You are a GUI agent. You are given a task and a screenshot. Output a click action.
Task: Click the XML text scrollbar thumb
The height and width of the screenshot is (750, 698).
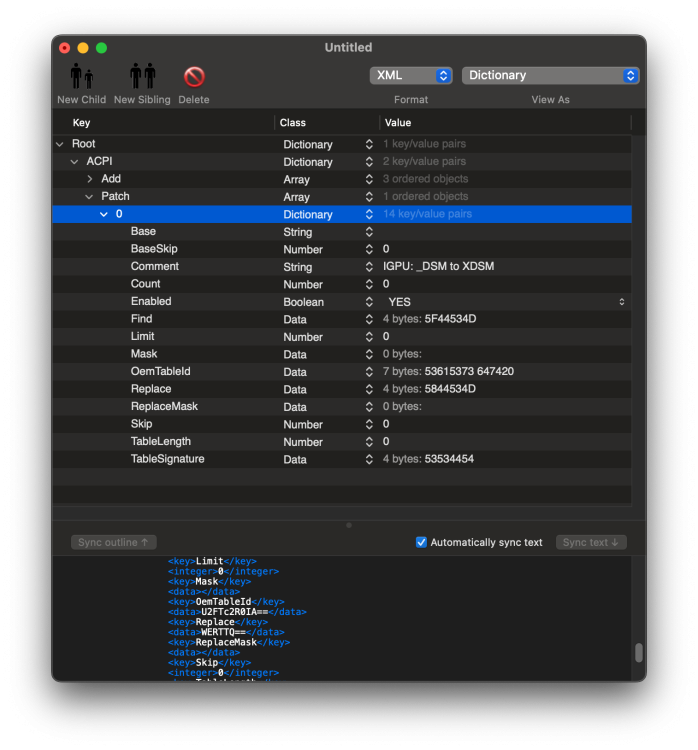click(x=639, y=653)
